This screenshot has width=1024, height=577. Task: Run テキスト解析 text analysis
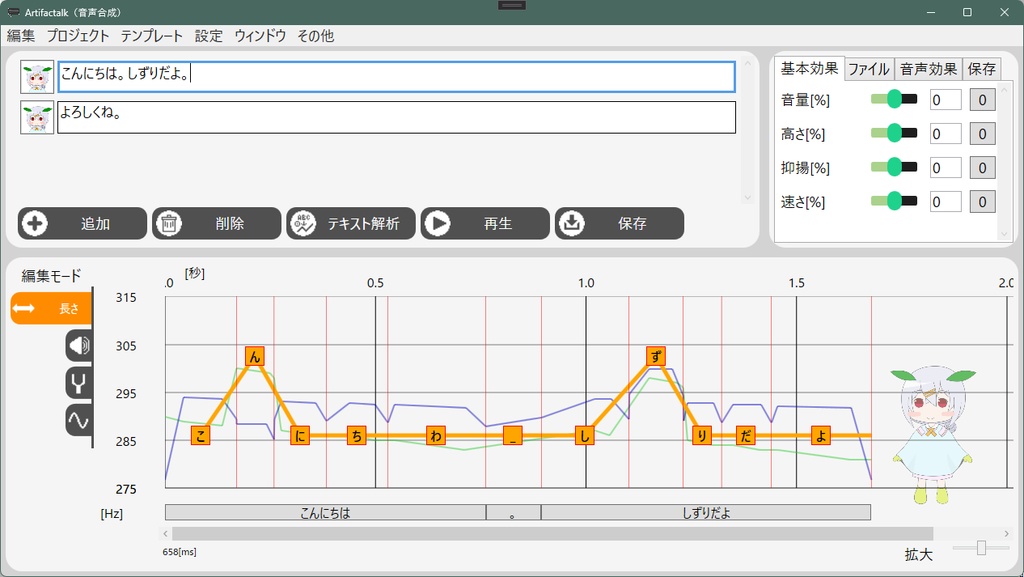(351, 223)
